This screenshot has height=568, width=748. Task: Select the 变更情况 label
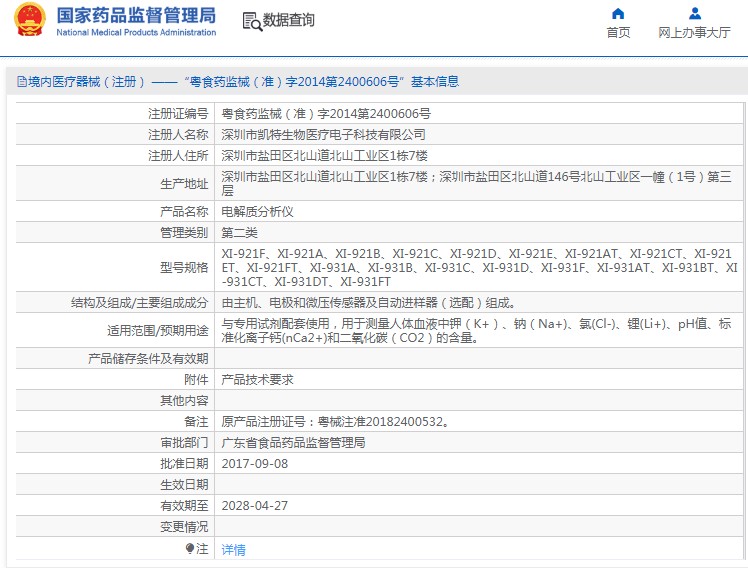pyautogui.click(x=184, y=527)
